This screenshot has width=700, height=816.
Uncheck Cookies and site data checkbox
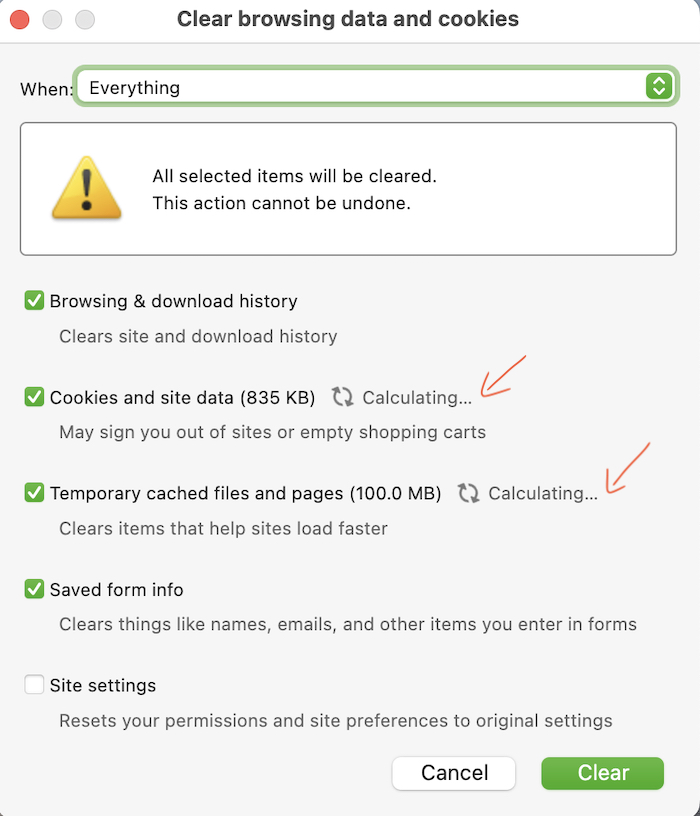pyautogui.click(x=34, y=397)
